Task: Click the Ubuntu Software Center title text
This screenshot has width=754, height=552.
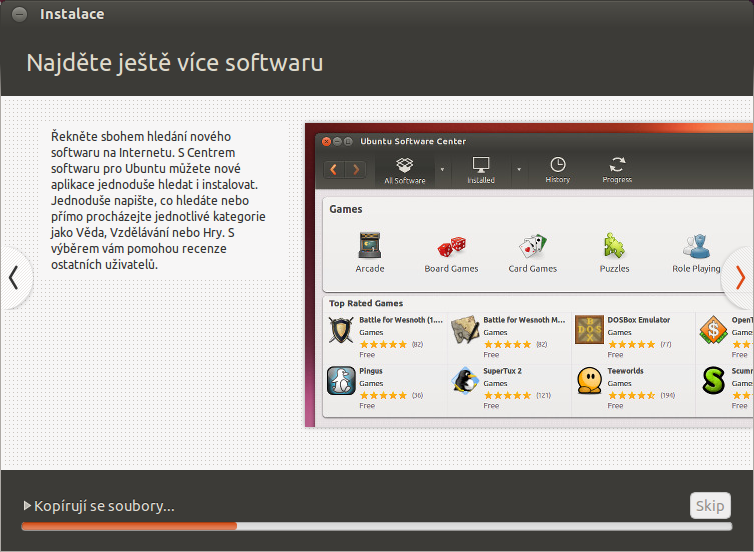Action: pyautogui.click(x=413, y=141)
